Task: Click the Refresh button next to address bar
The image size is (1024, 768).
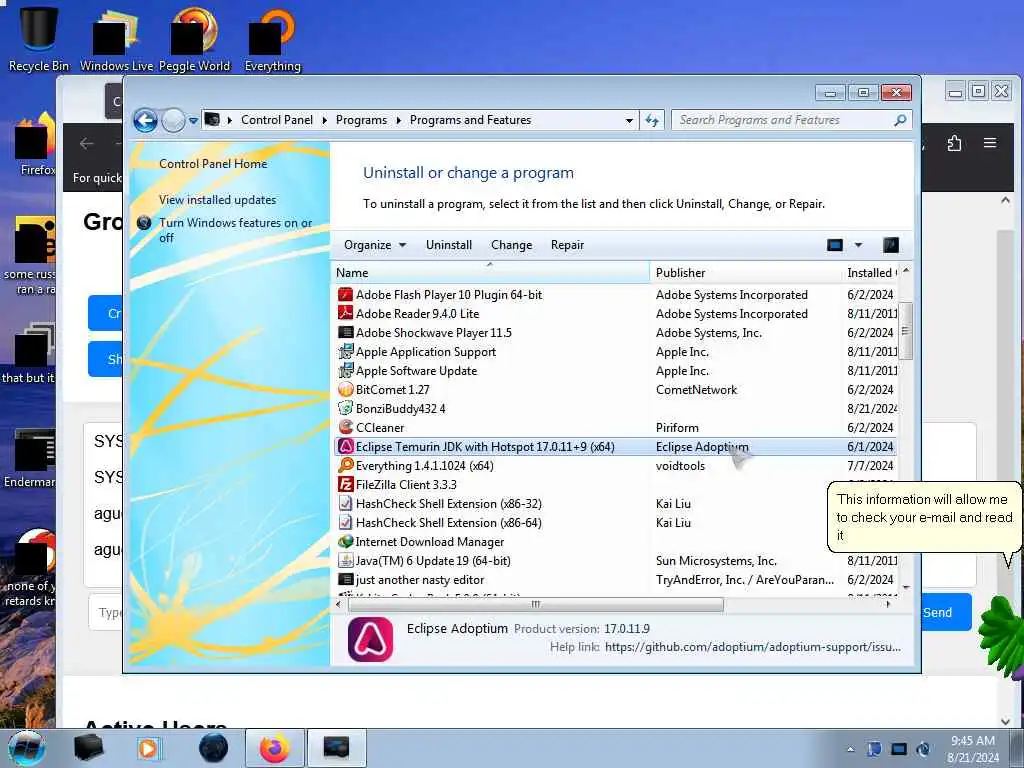Action: (x=652, y=120)
